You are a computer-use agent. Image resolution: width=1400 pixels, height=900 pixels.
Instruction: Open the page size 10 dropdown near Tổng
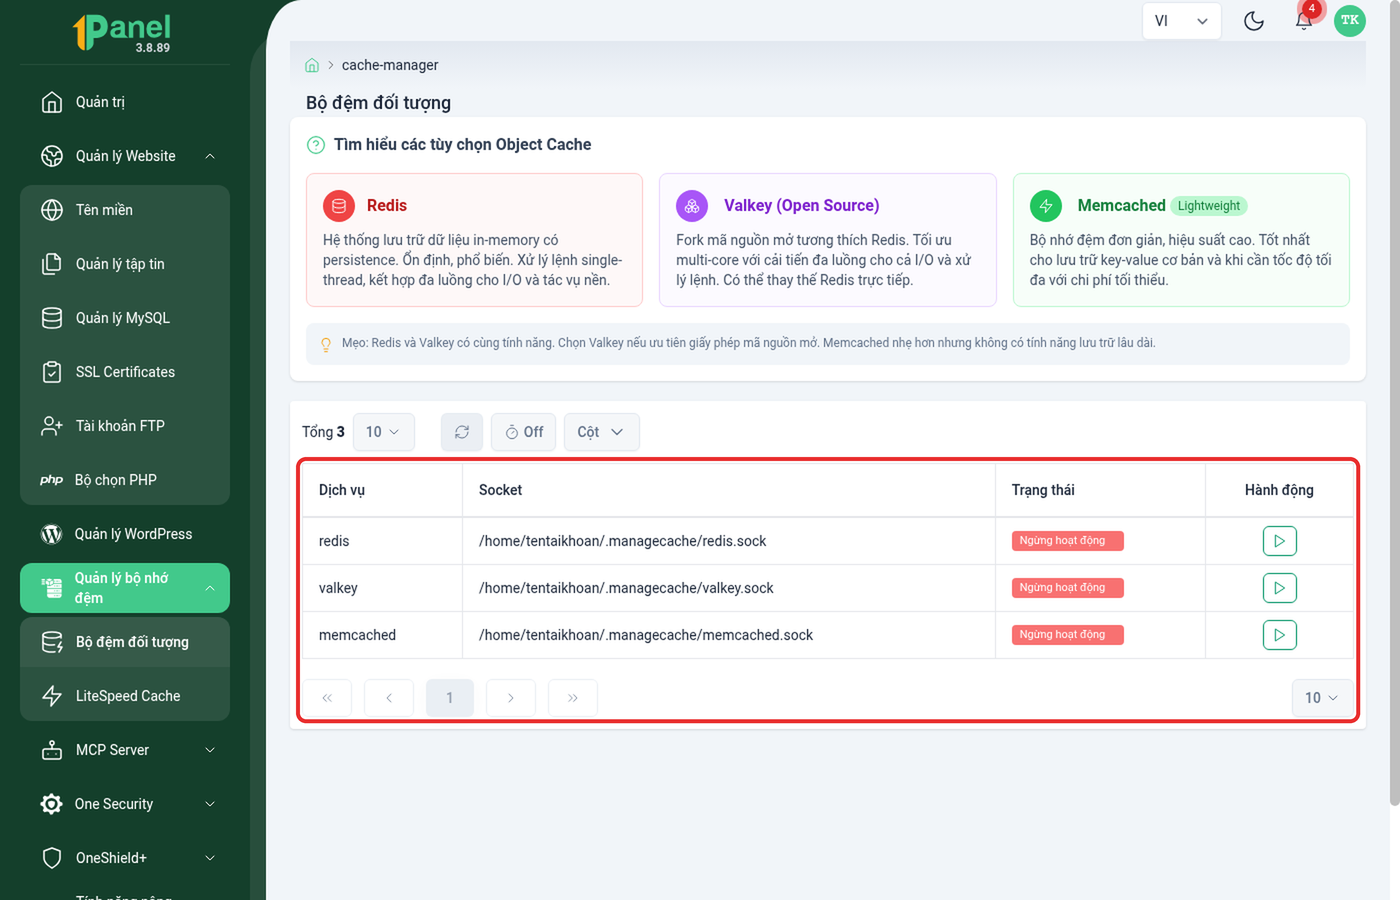[x=383, y=432]
